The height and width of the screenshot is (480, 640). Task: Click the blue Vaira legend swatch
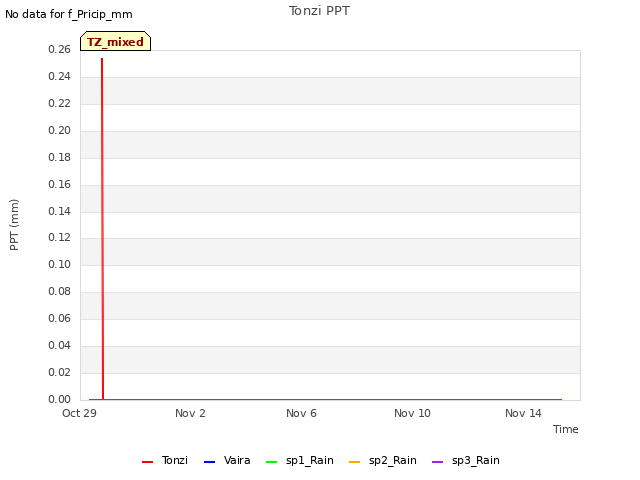[209, 462]
